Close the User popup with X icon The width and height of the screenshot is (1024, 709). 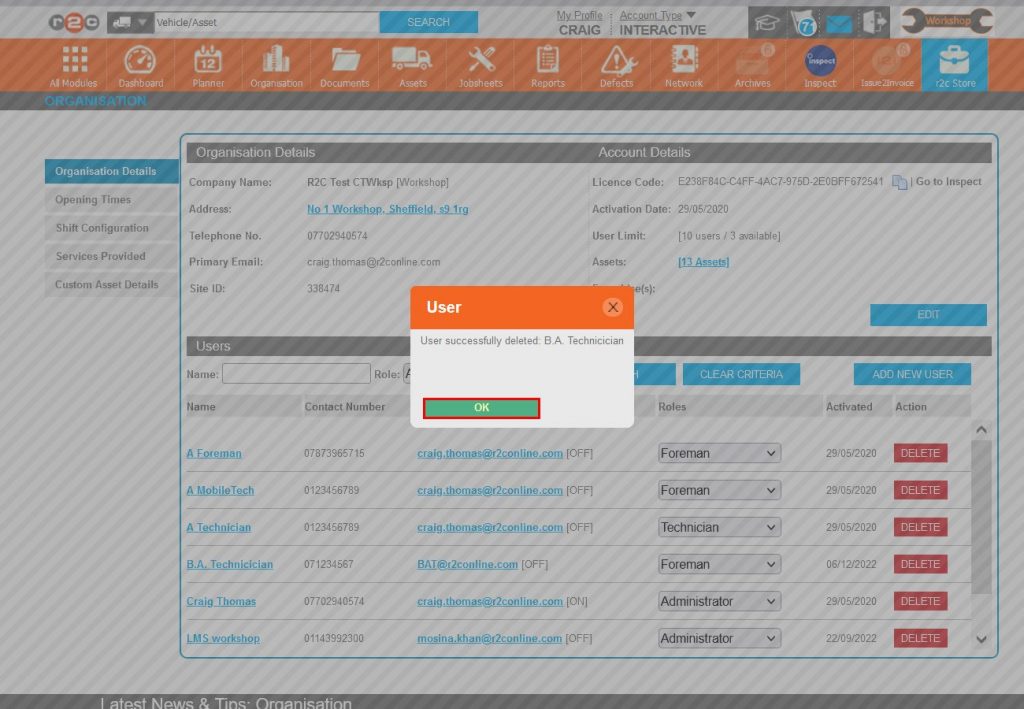click(x=613, y=307)
